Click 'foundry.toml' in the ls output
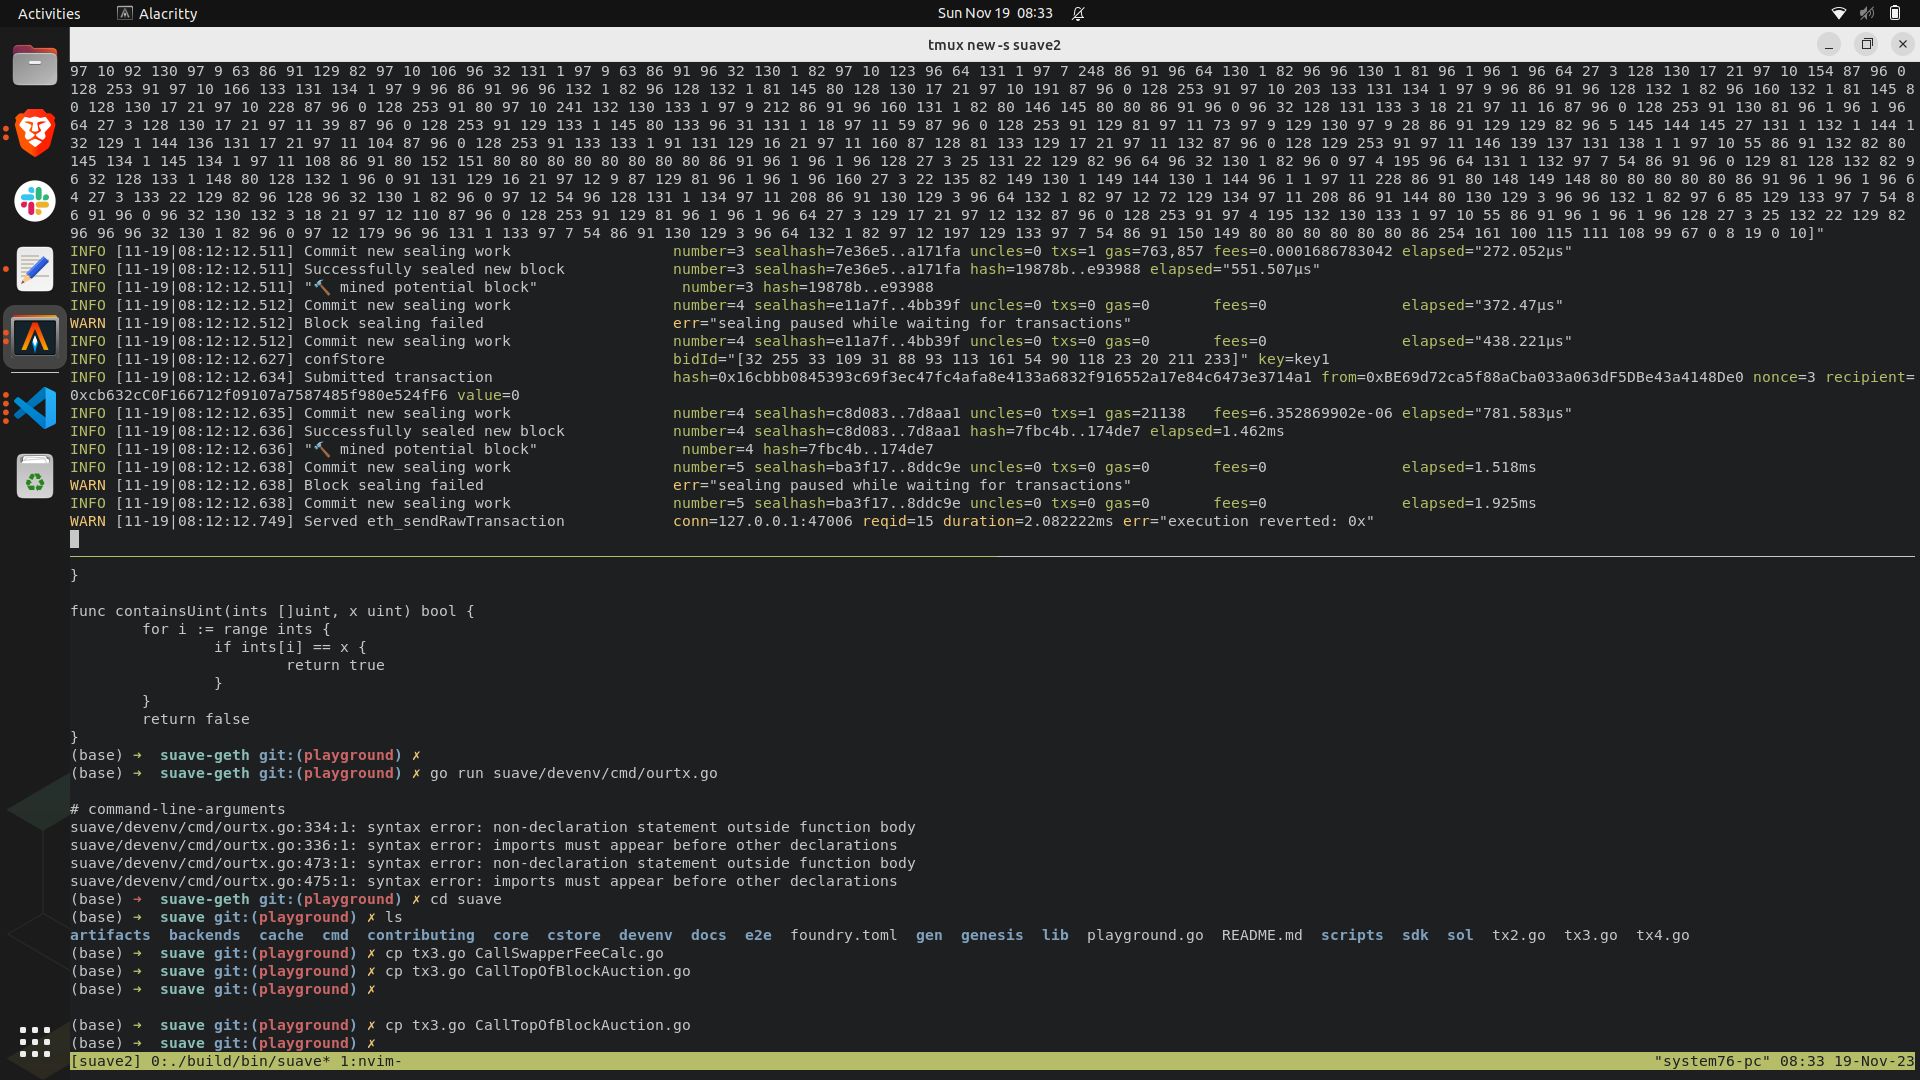The width and height of the screenshot is (1920, 1080). click(x=844, y=935)
